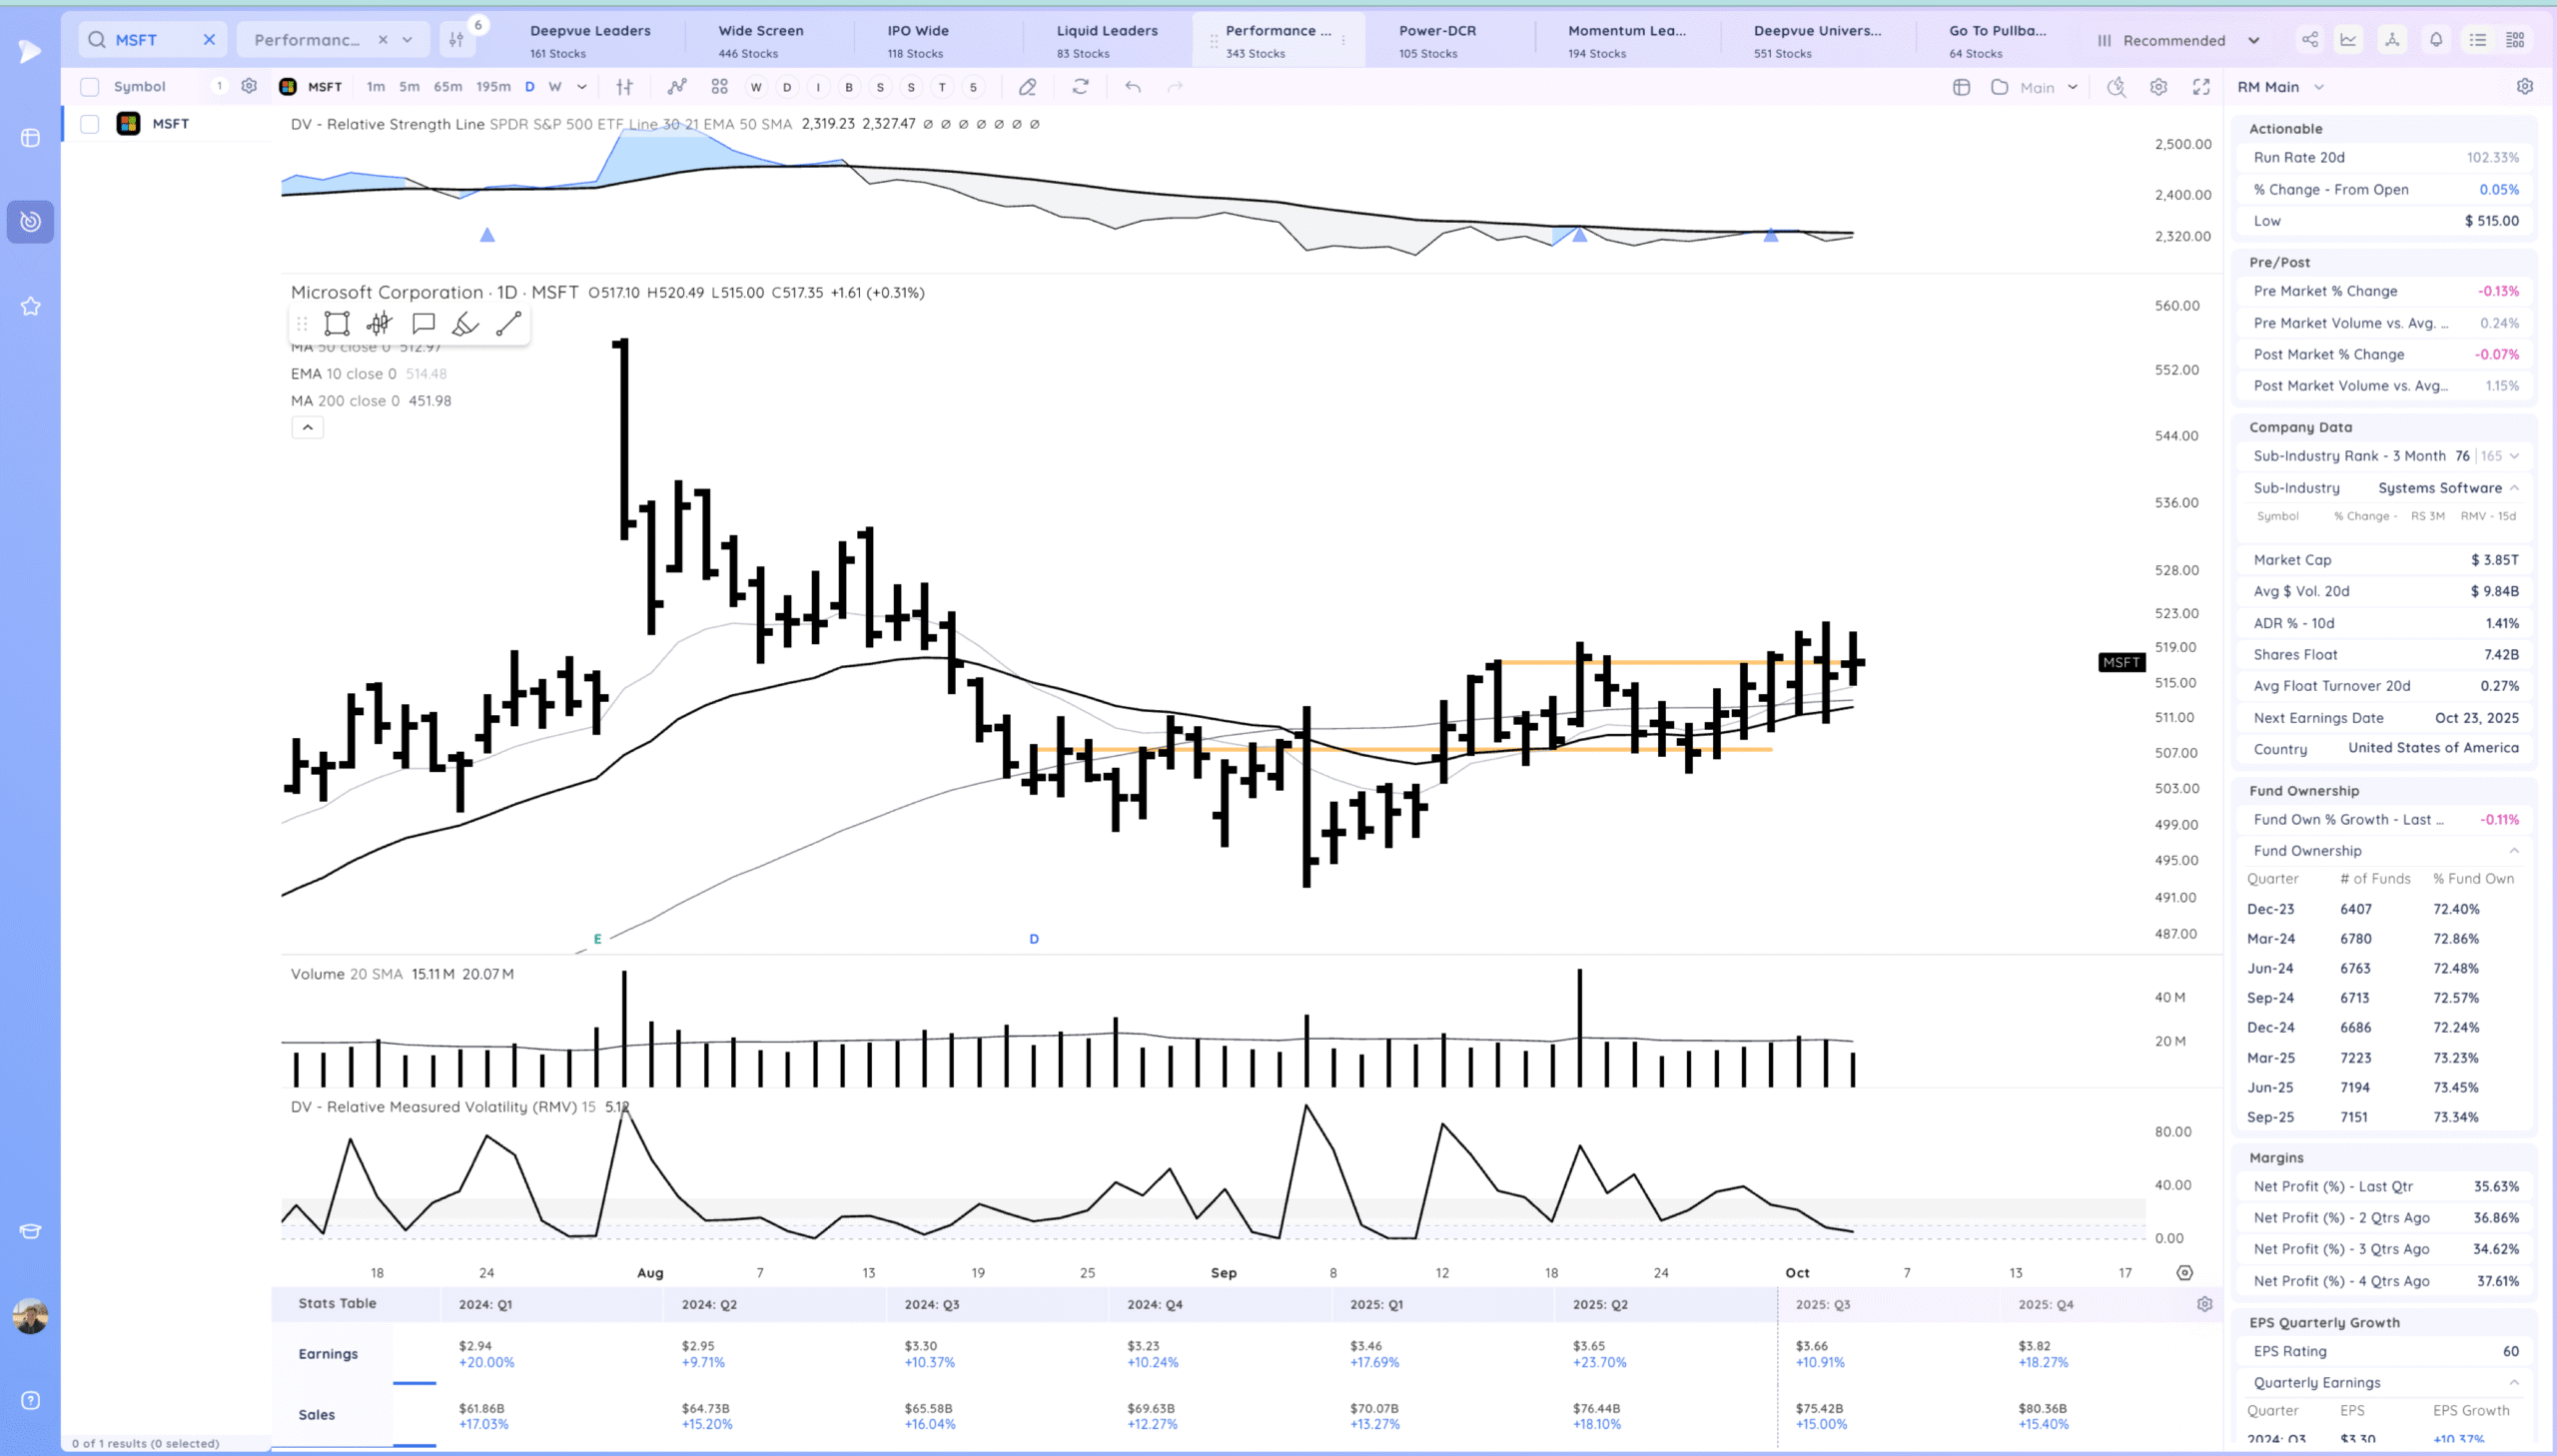Toggle the select-all Symbol checkbox
The image size is (2557, 1456).
pyautogui.click(x=90, y=87)
